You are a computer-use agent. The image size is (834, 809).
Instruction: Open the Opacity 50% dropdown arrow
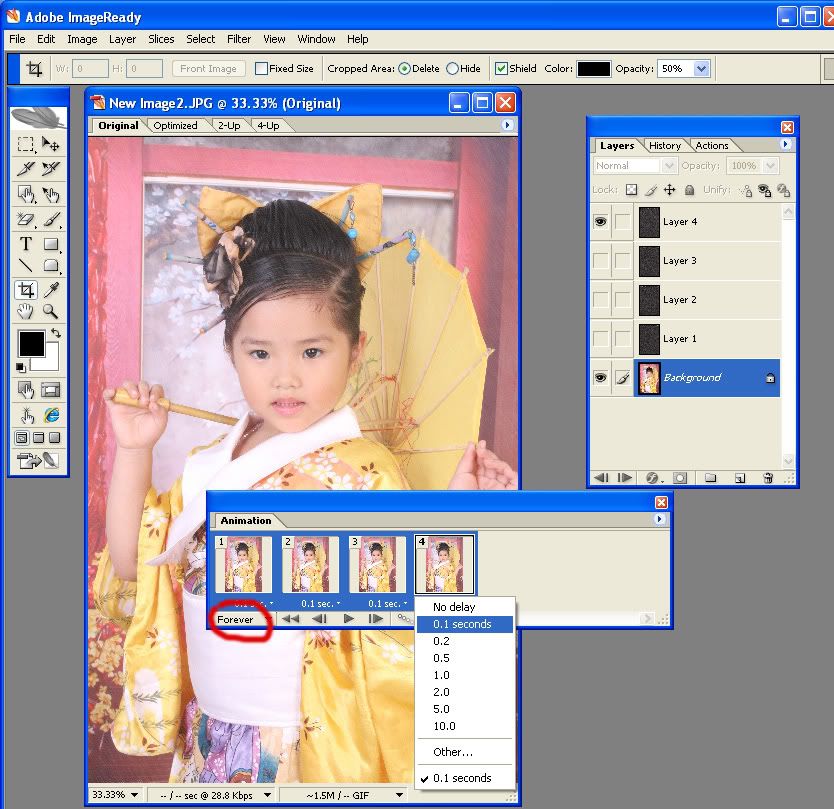pos(701,69)
